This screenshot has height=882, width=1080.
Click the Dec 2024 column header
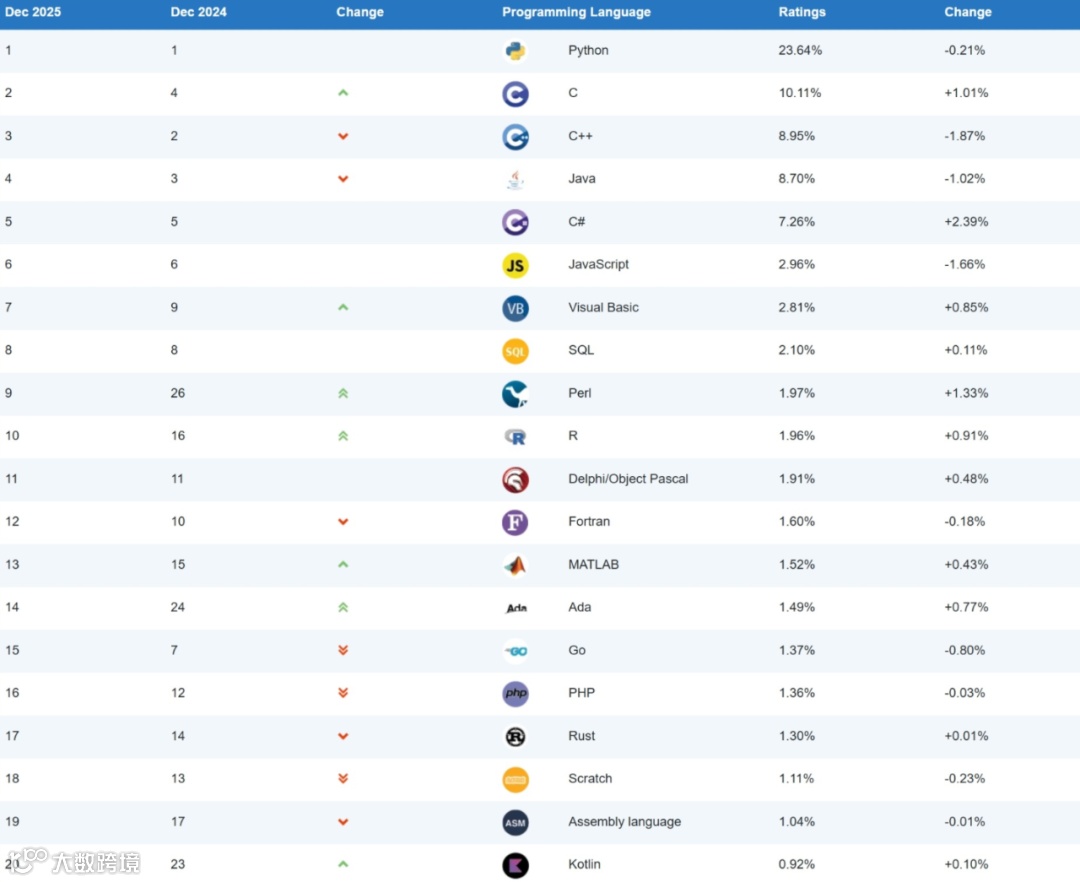point(198,12)
